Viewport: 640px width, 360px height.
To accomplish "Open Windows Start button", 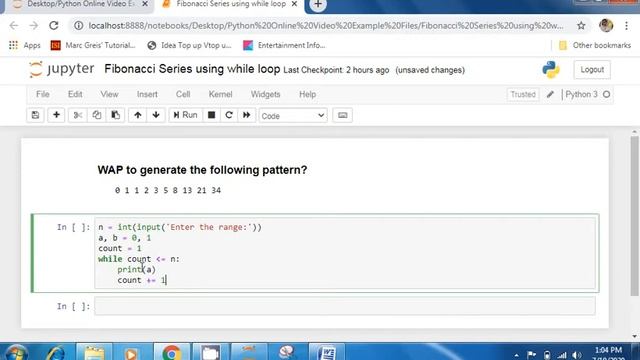I will (x=16, y=353).
